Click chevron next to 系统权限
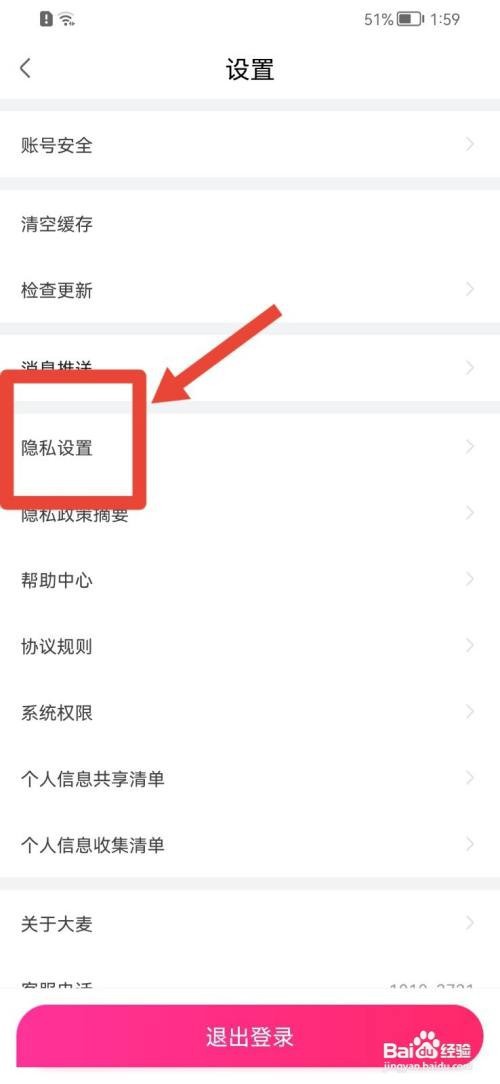 click(x=470, y=712)
